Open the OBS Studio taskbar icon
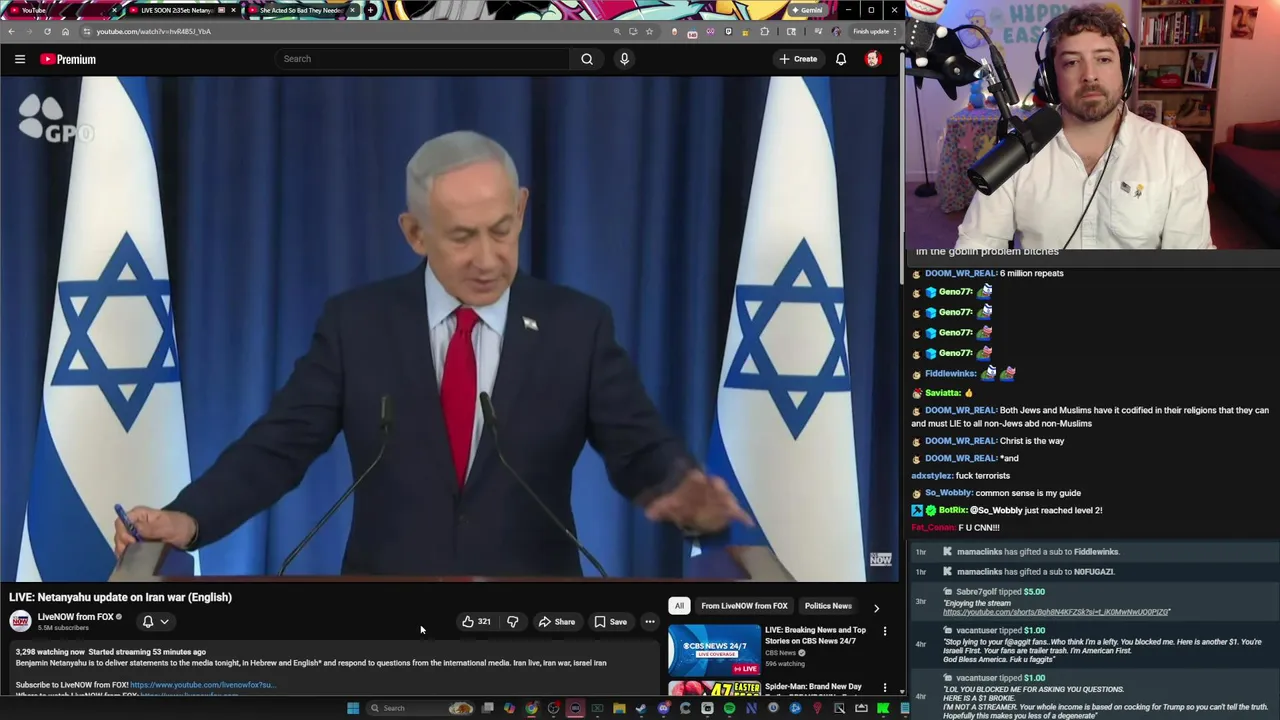1280x720 pixels. (553, 708)
